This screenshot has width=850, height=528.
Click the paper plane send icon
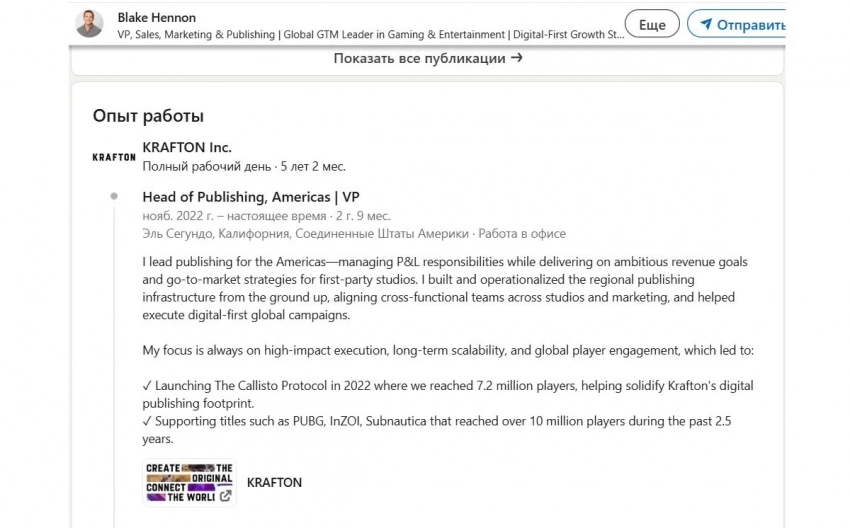[x=706, y=24]
